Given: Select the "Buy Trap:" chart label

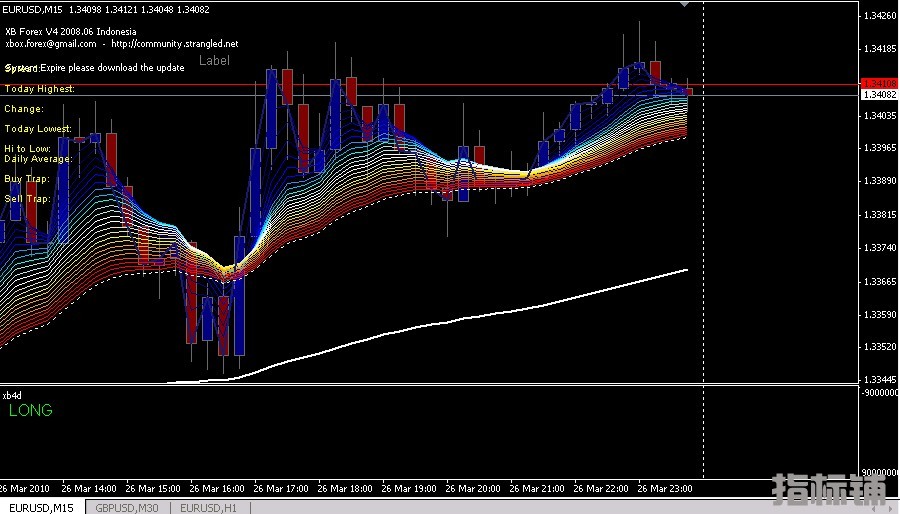Looking at the screenshot, I should (27, 178).
